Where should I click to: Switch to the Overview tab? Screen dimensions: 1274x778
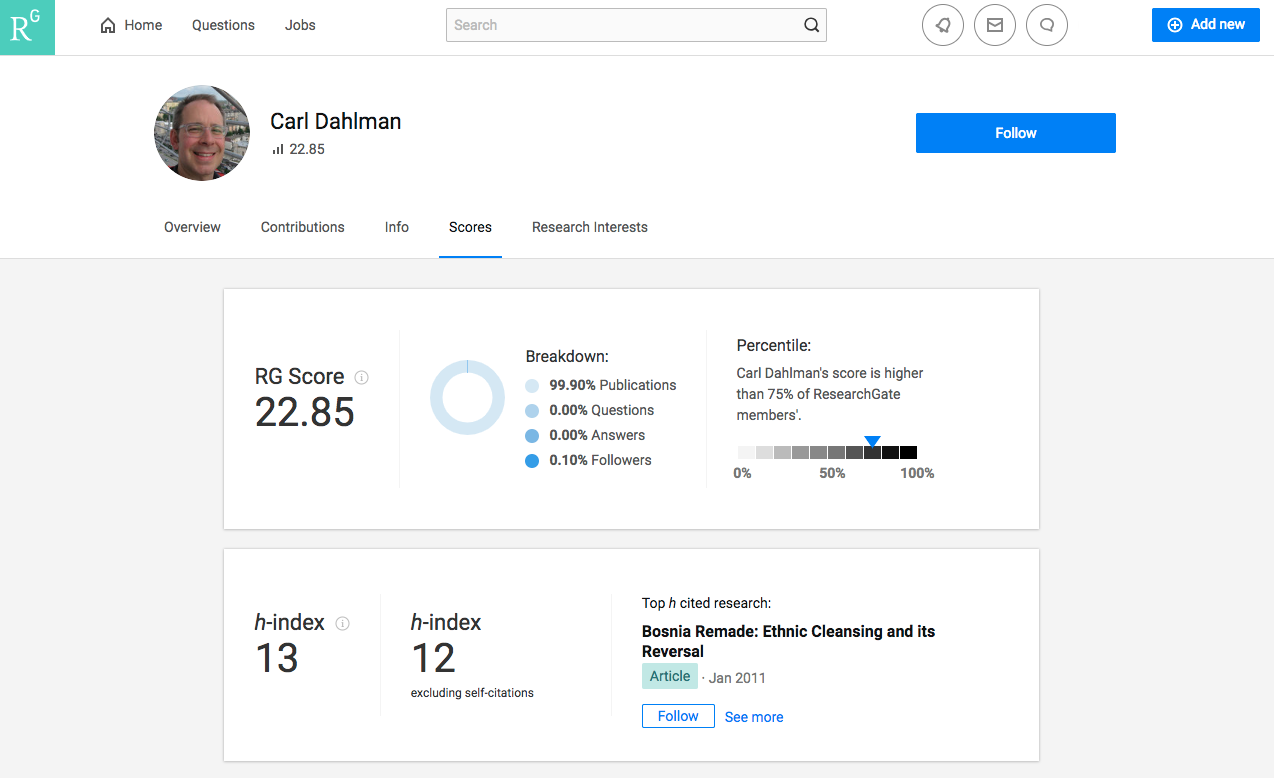pyautogui.click(x=192, y=227)
